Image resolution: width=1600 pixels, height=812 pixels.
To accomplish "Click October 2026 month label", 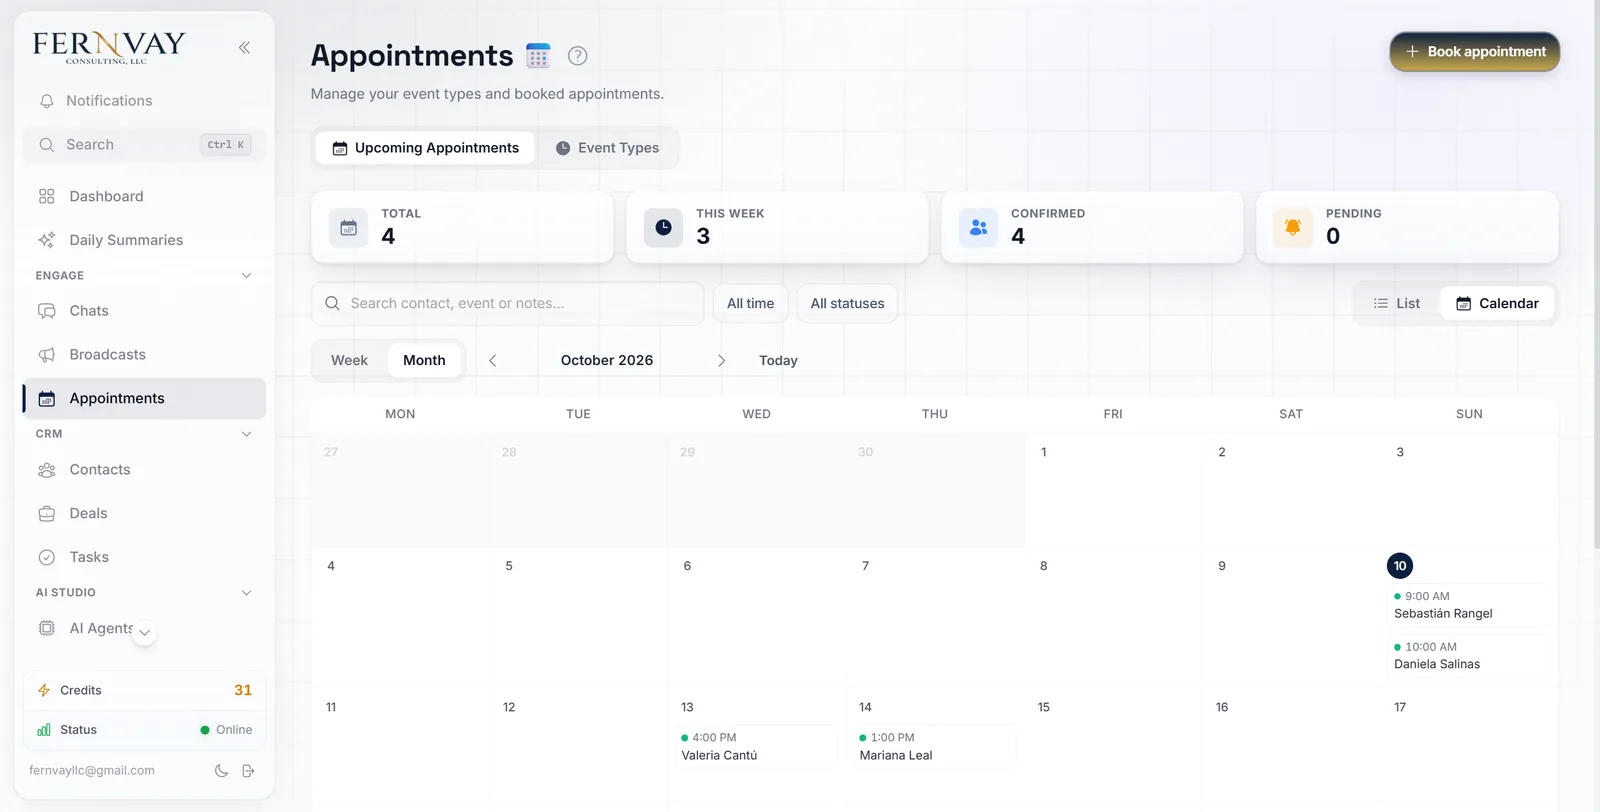I will [607, 361].
